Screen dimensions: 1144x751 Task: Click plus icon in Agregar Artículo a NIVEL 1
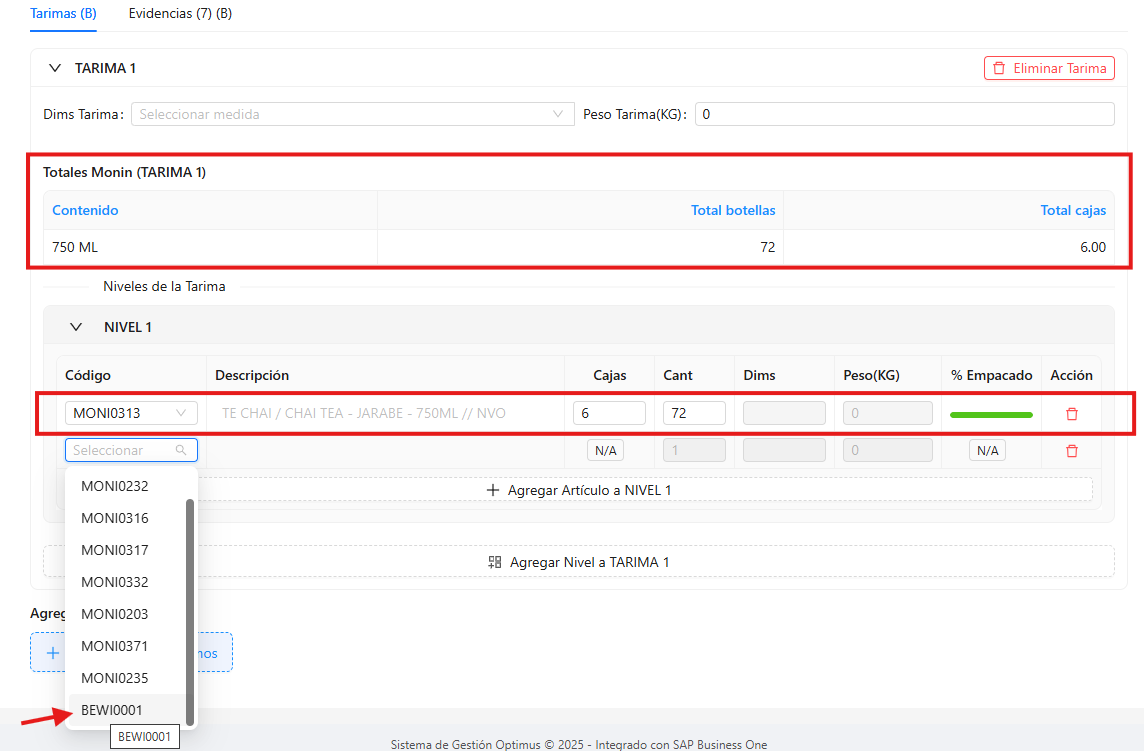492,490
